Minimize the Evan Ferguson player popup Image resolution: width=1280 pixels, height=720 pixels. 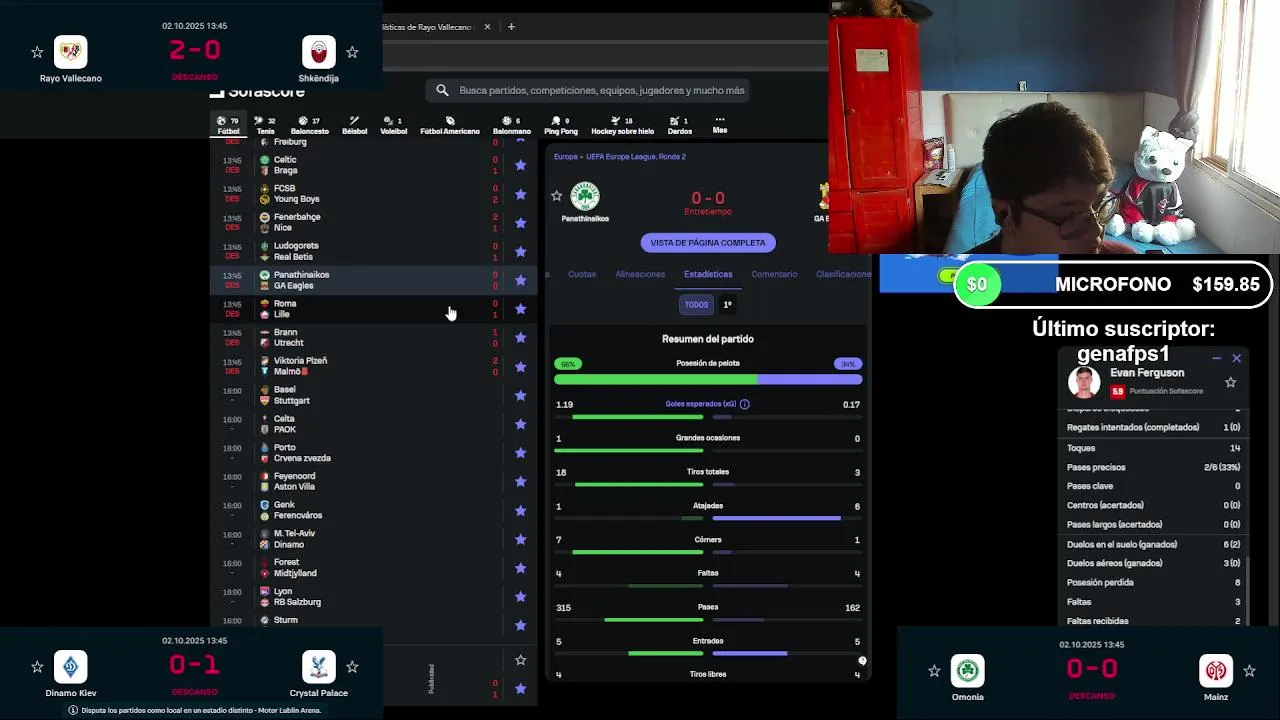tap(1216, 358)
